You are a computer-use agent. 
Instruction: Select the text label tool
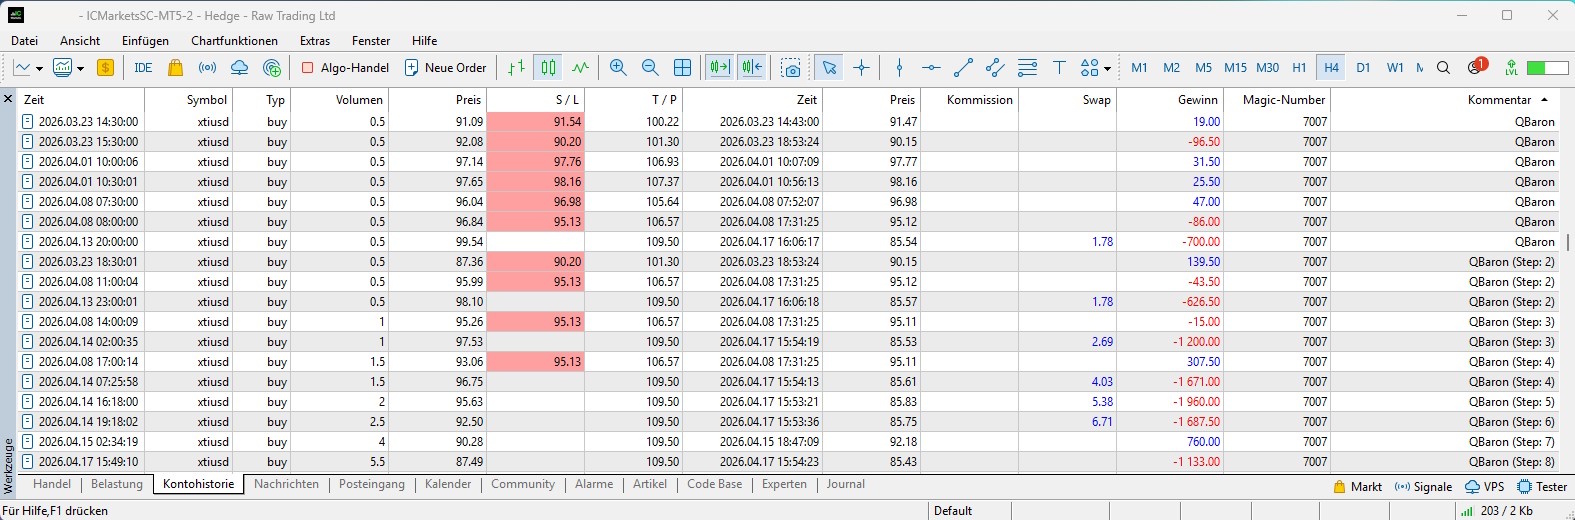[1059, 68]
